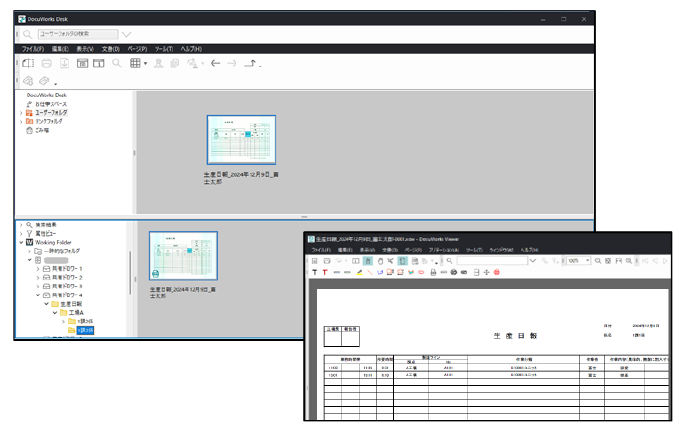The height and width of the screenshot is (431, 686).
Task: Open the 文書(D) menu in DocuWorks Desk
Action: [x=111, y=49]
